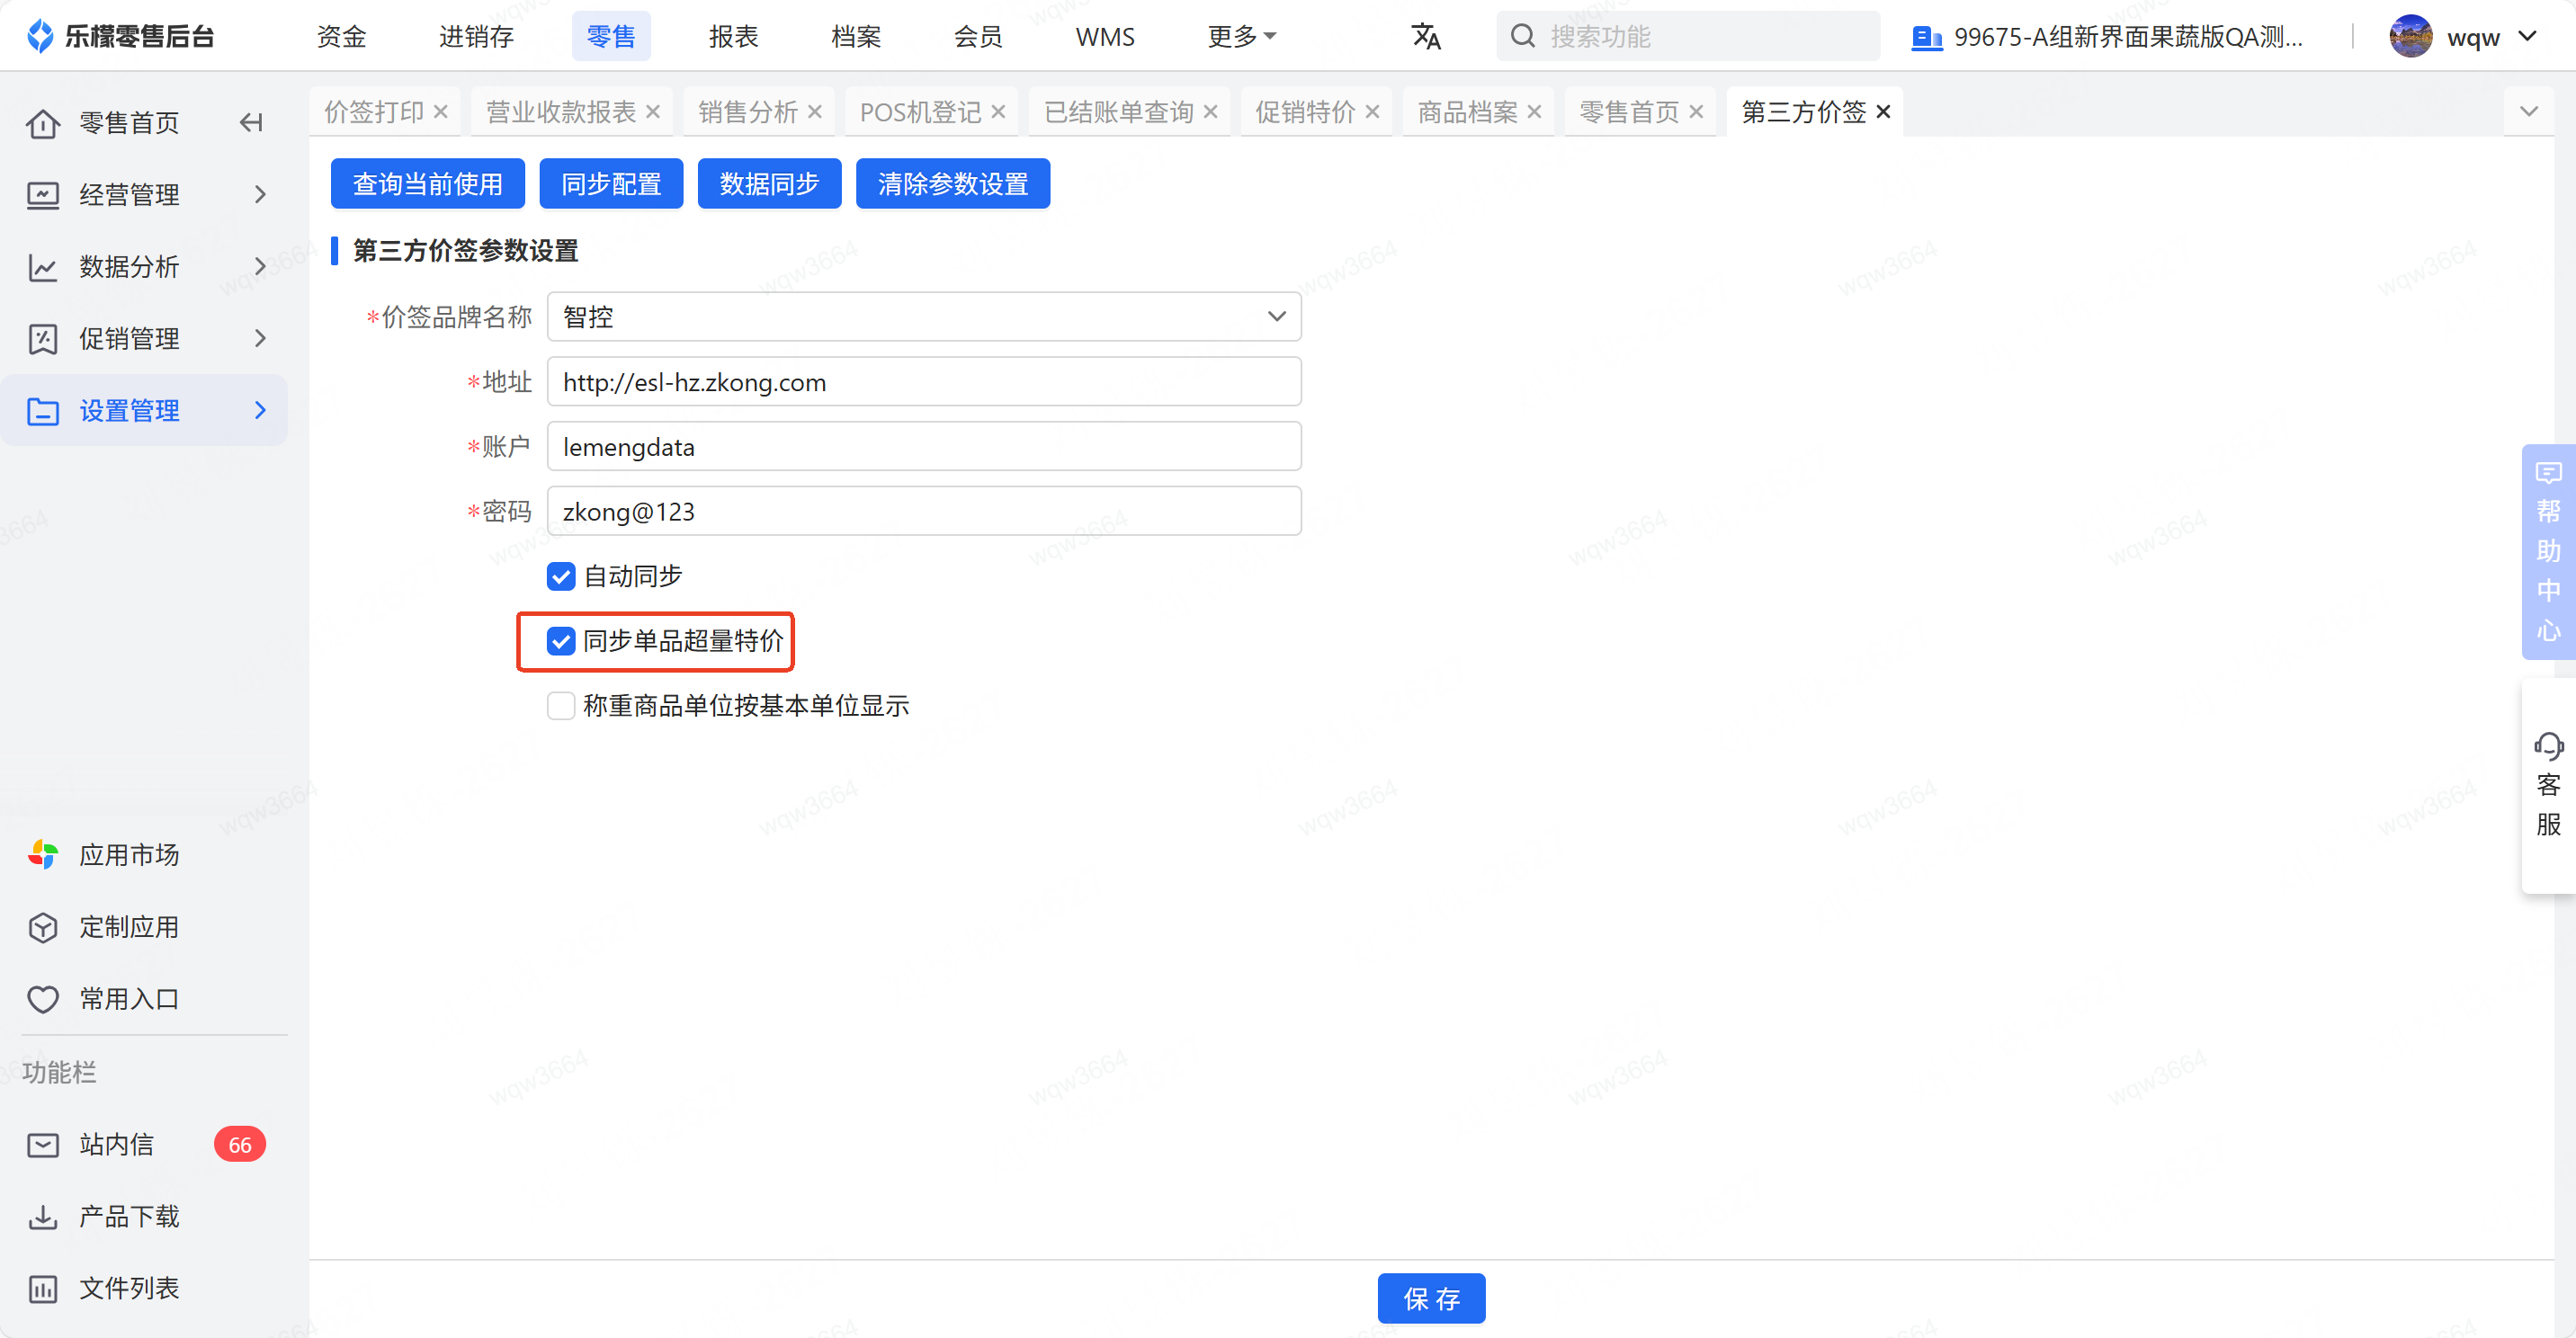Click the 设置管理 folder icon

click(43, 411)
